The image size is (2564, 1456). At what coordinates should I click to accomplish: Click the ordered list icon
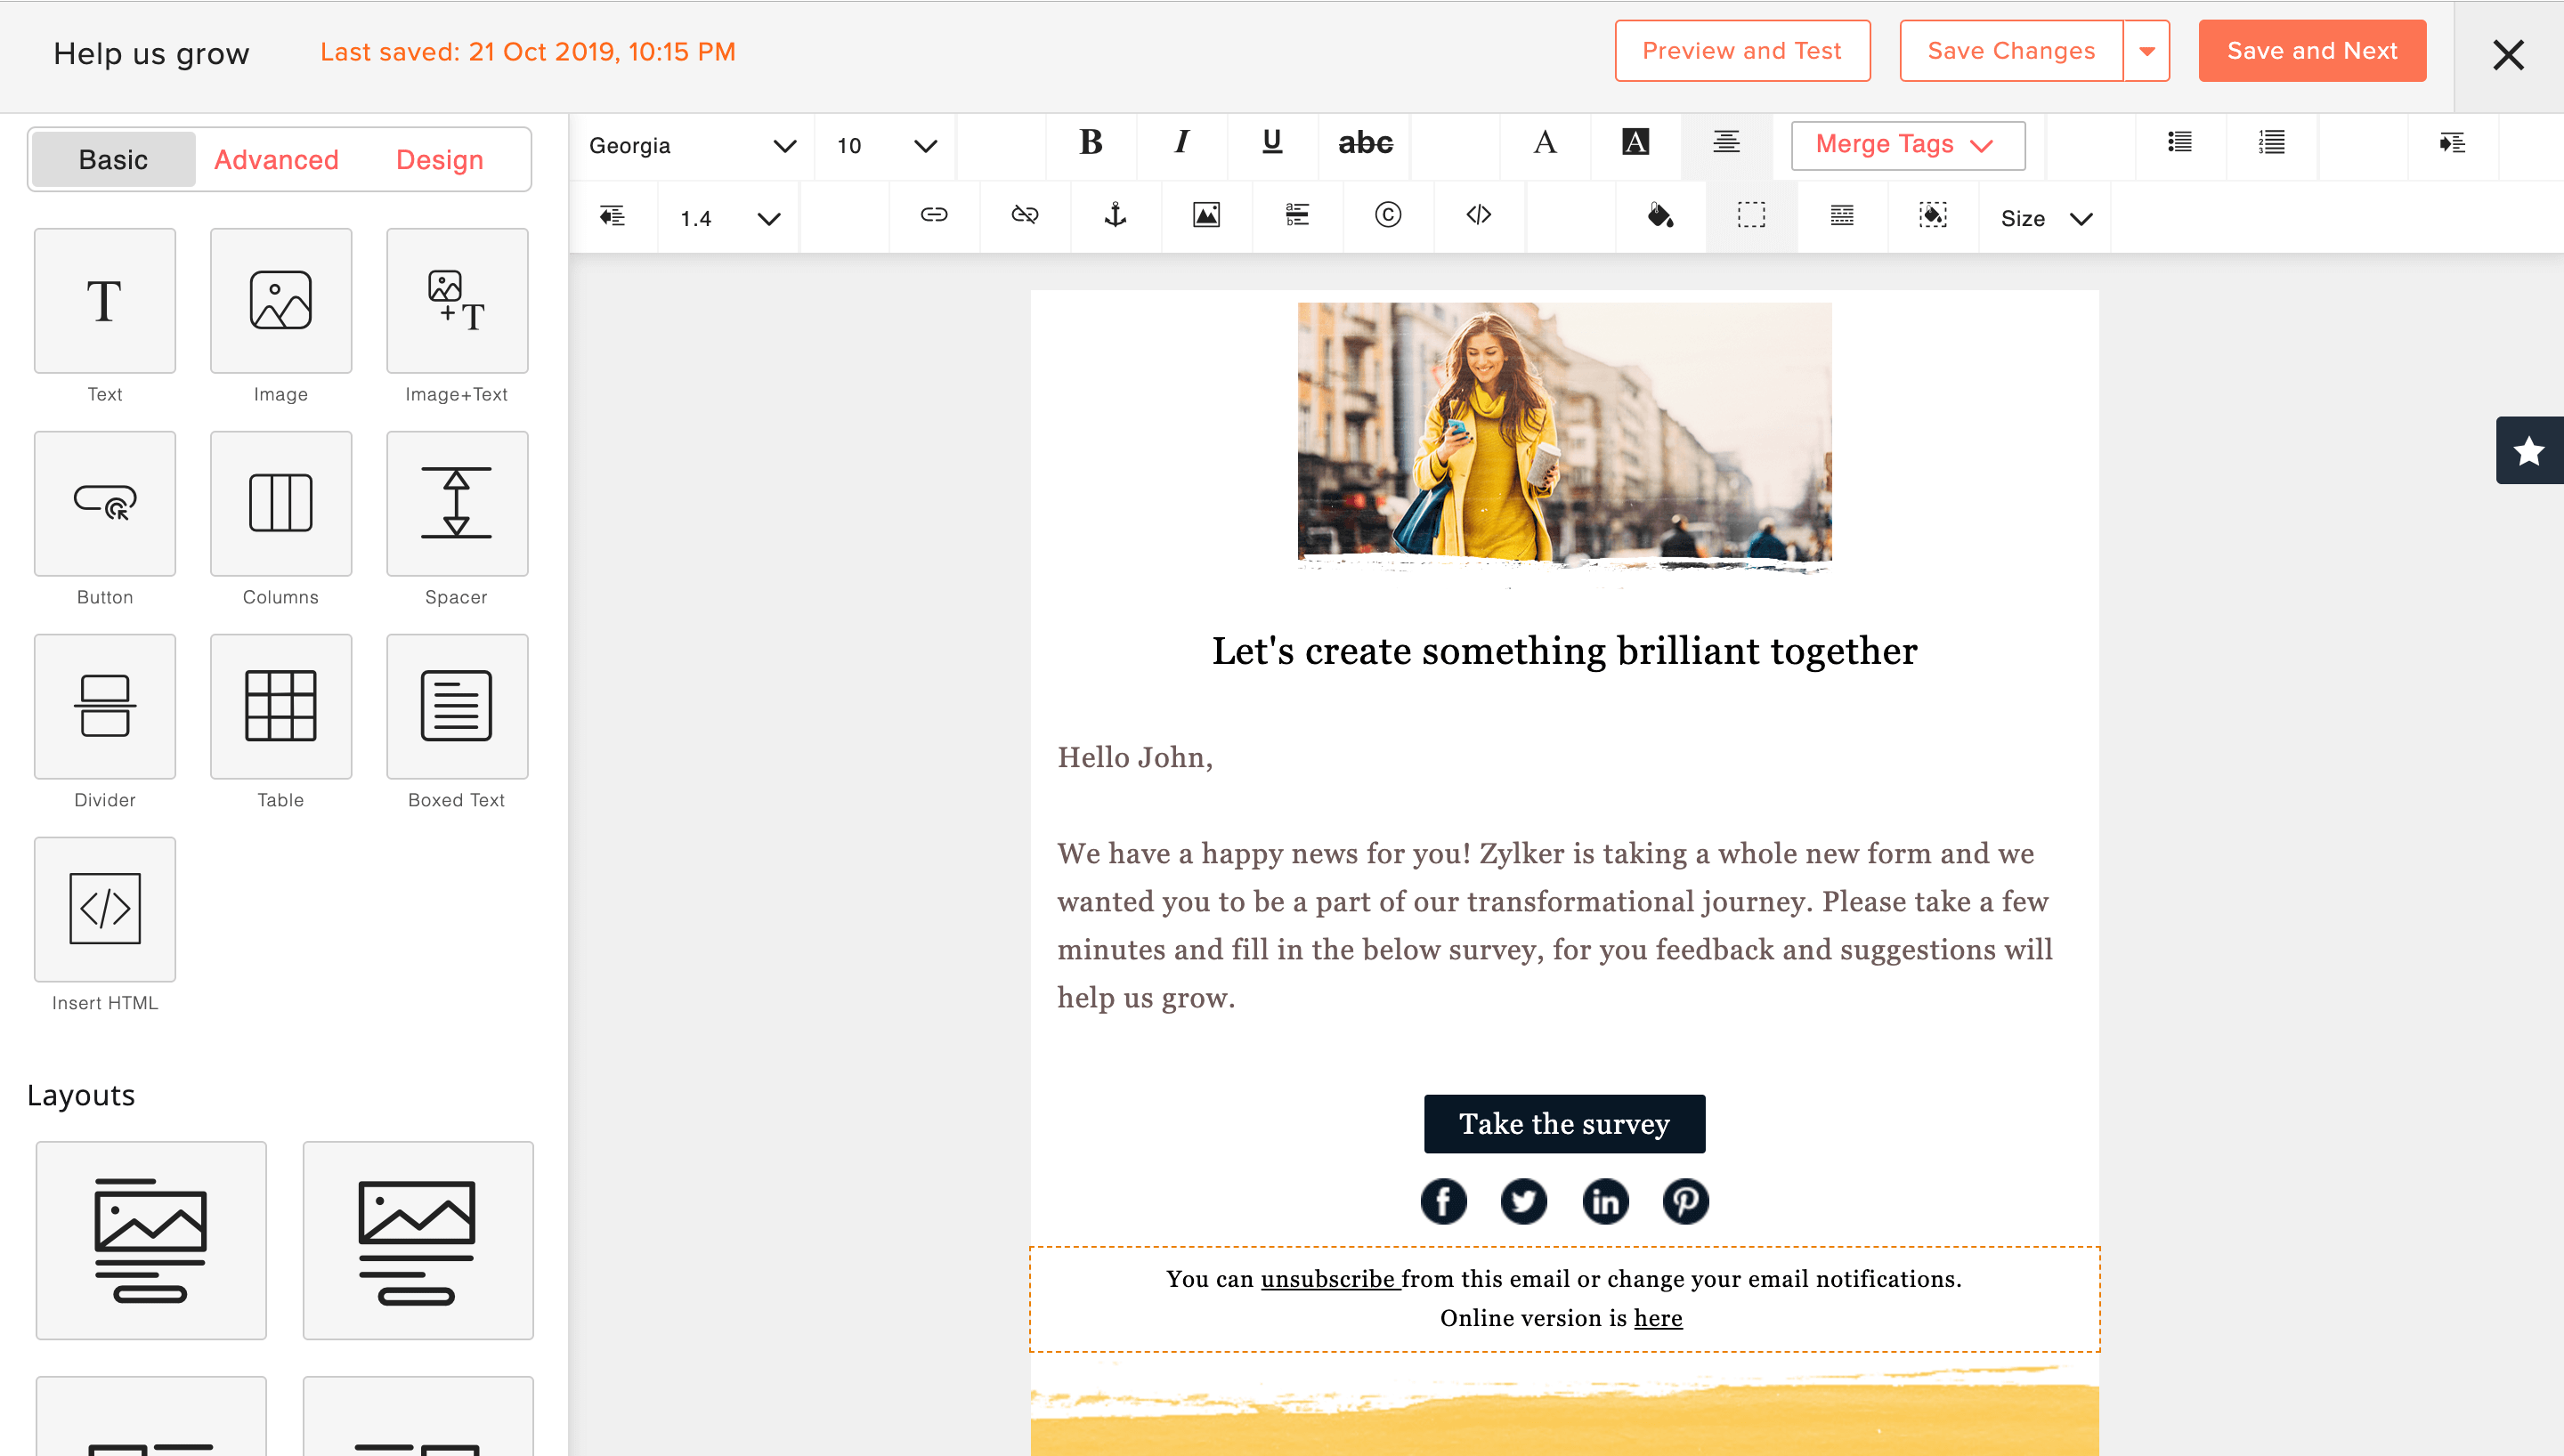(x=2271, y=143)
